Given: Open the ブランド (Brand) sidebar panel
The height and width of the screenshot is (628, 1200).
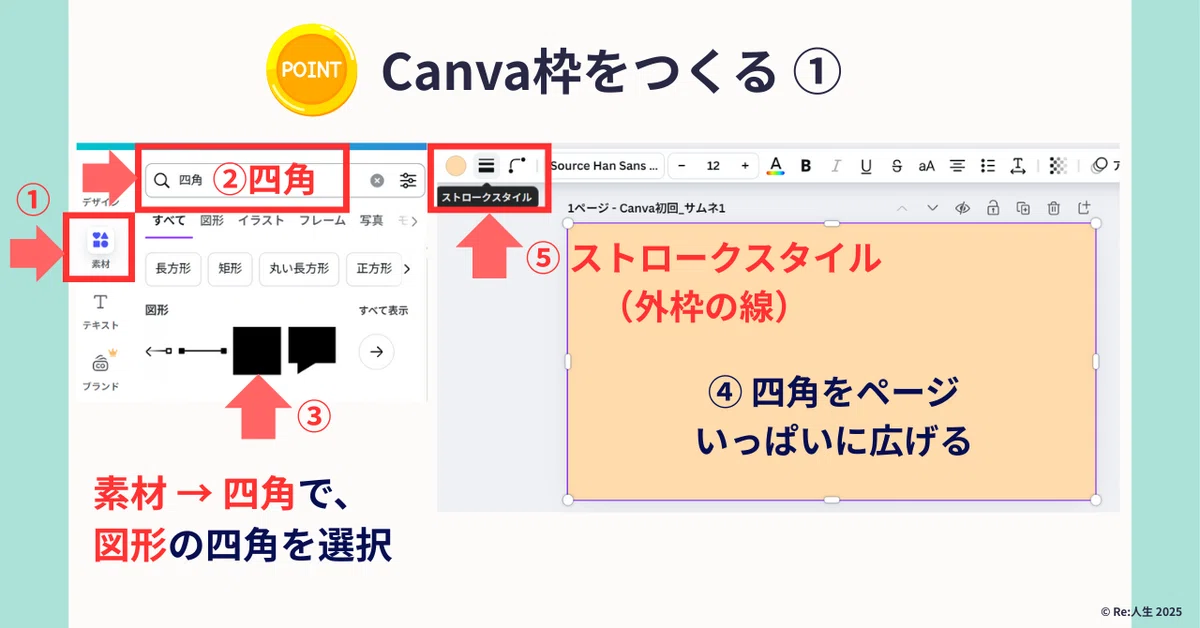Looking at the screenshot, I should 100,371.
